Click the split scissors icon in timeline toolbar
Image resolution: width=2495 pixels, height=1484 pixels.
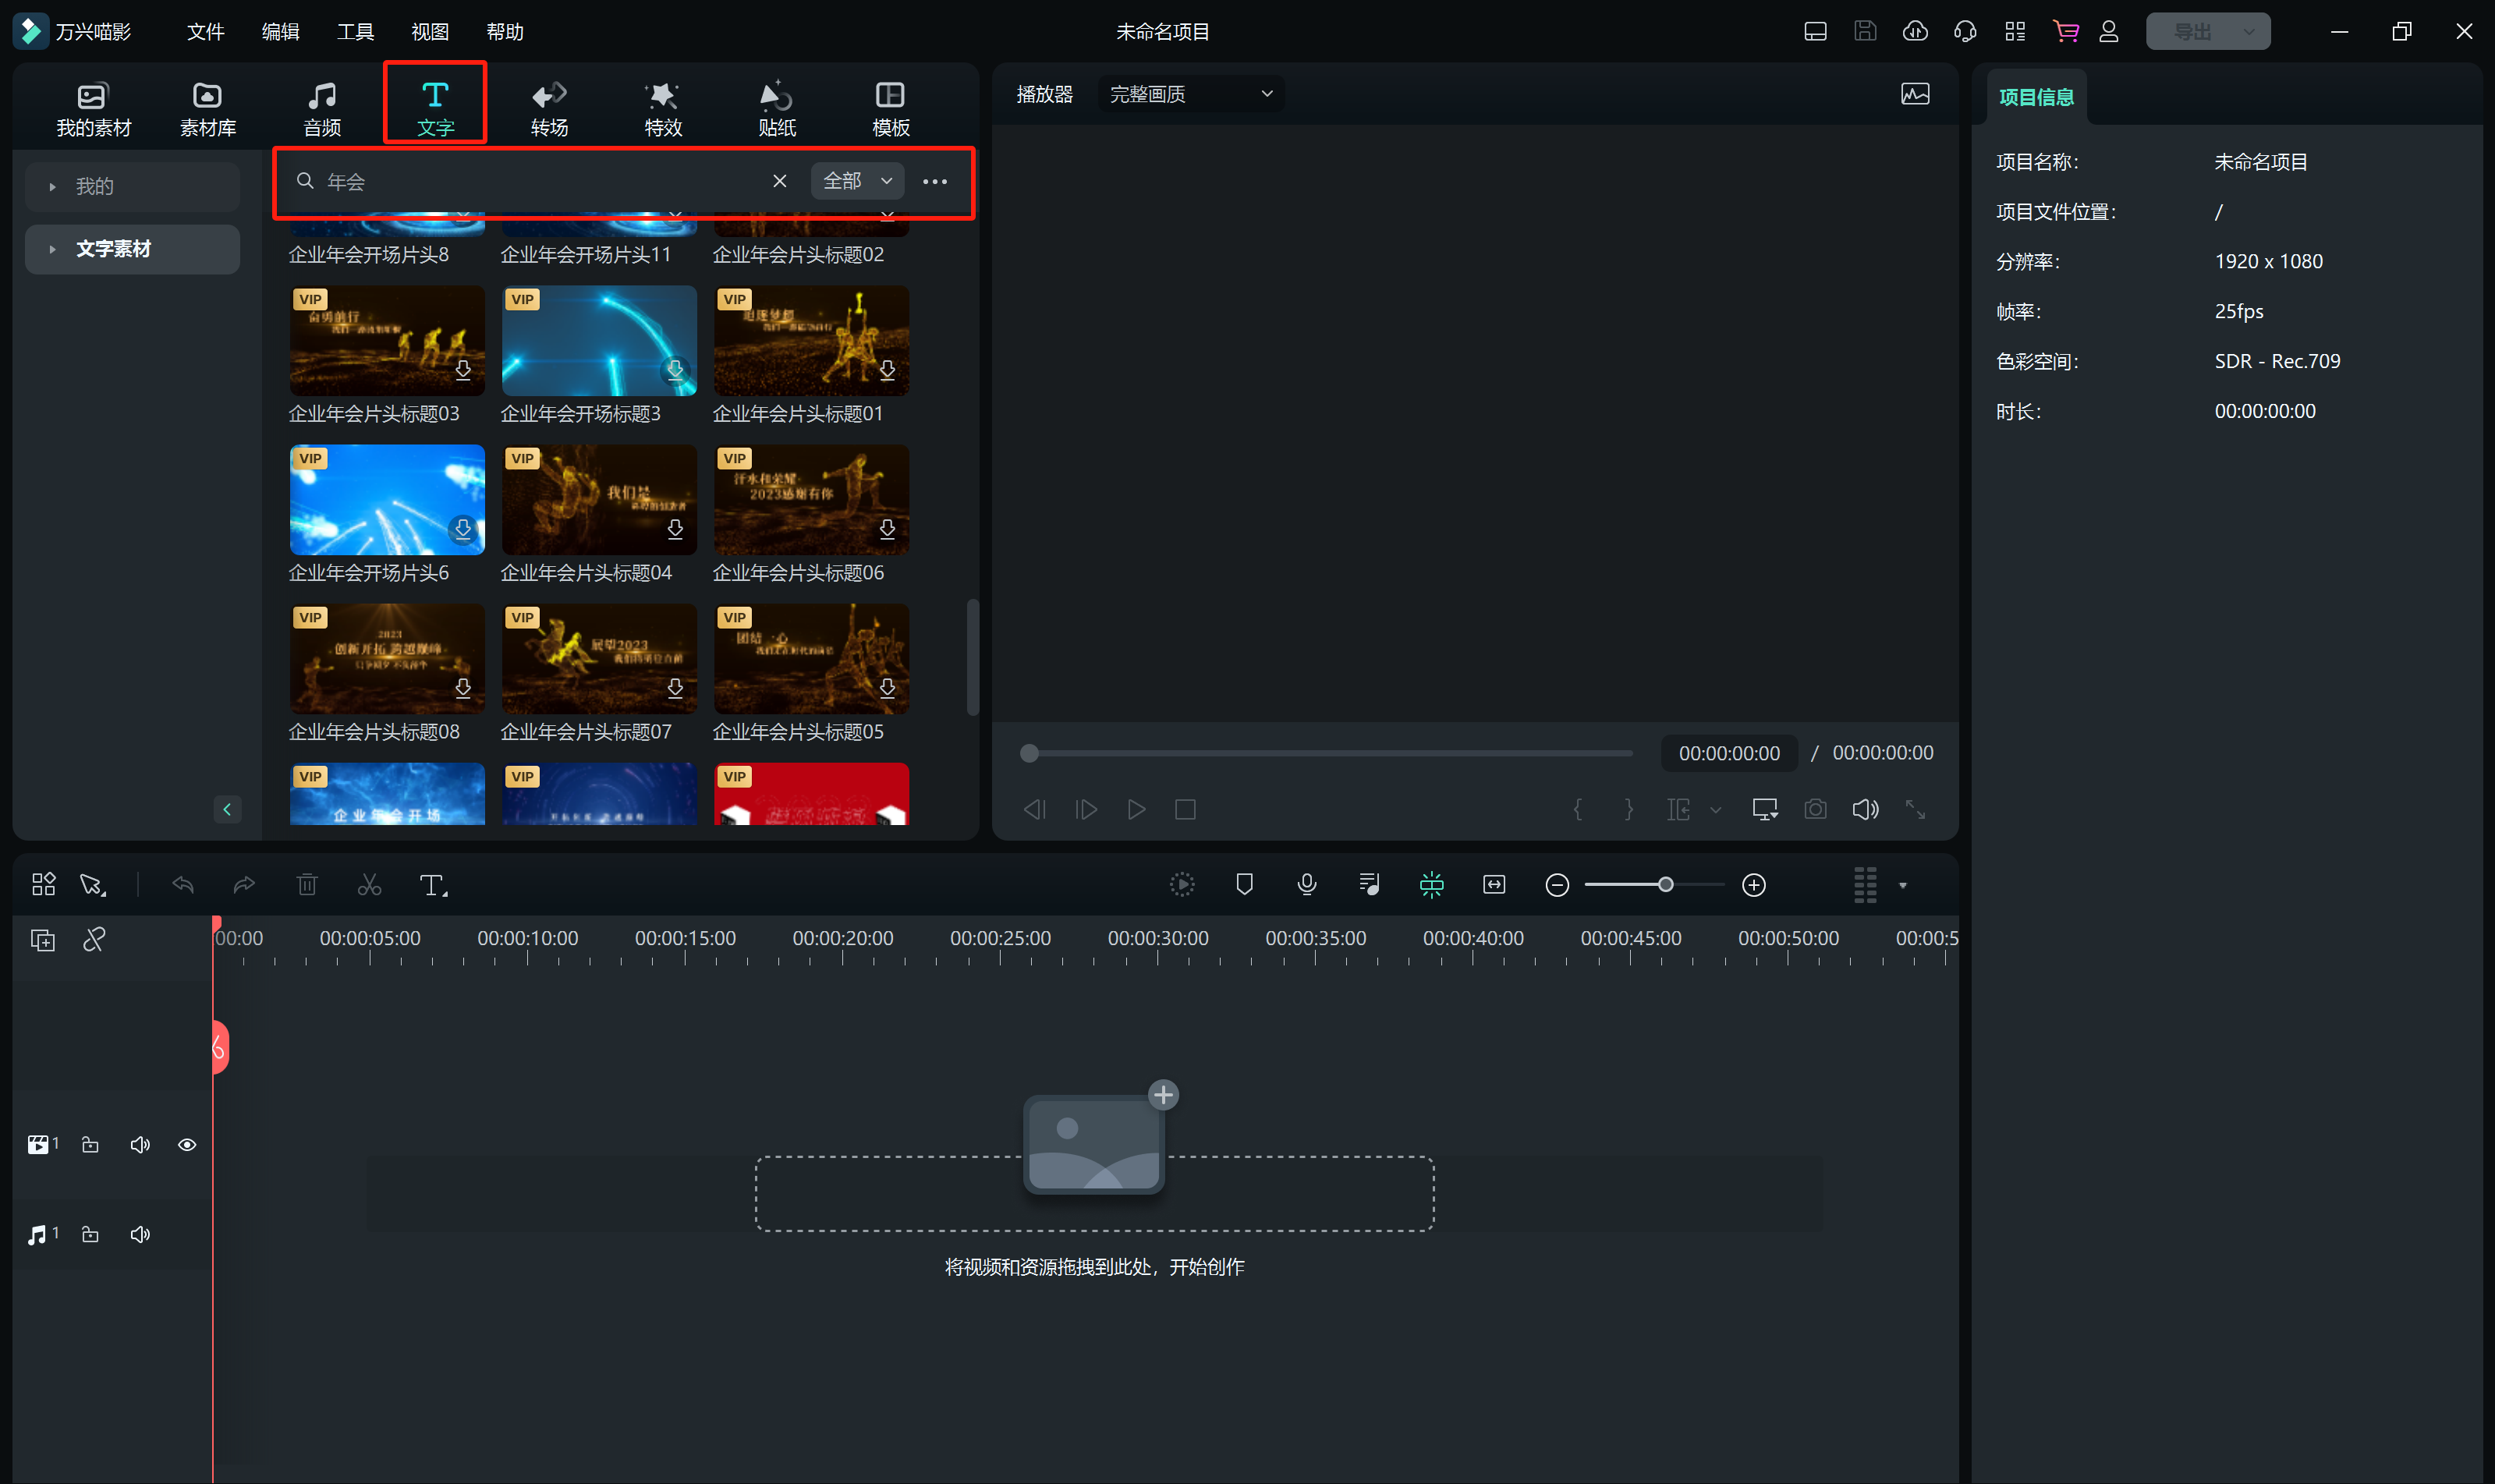(369, 885)
